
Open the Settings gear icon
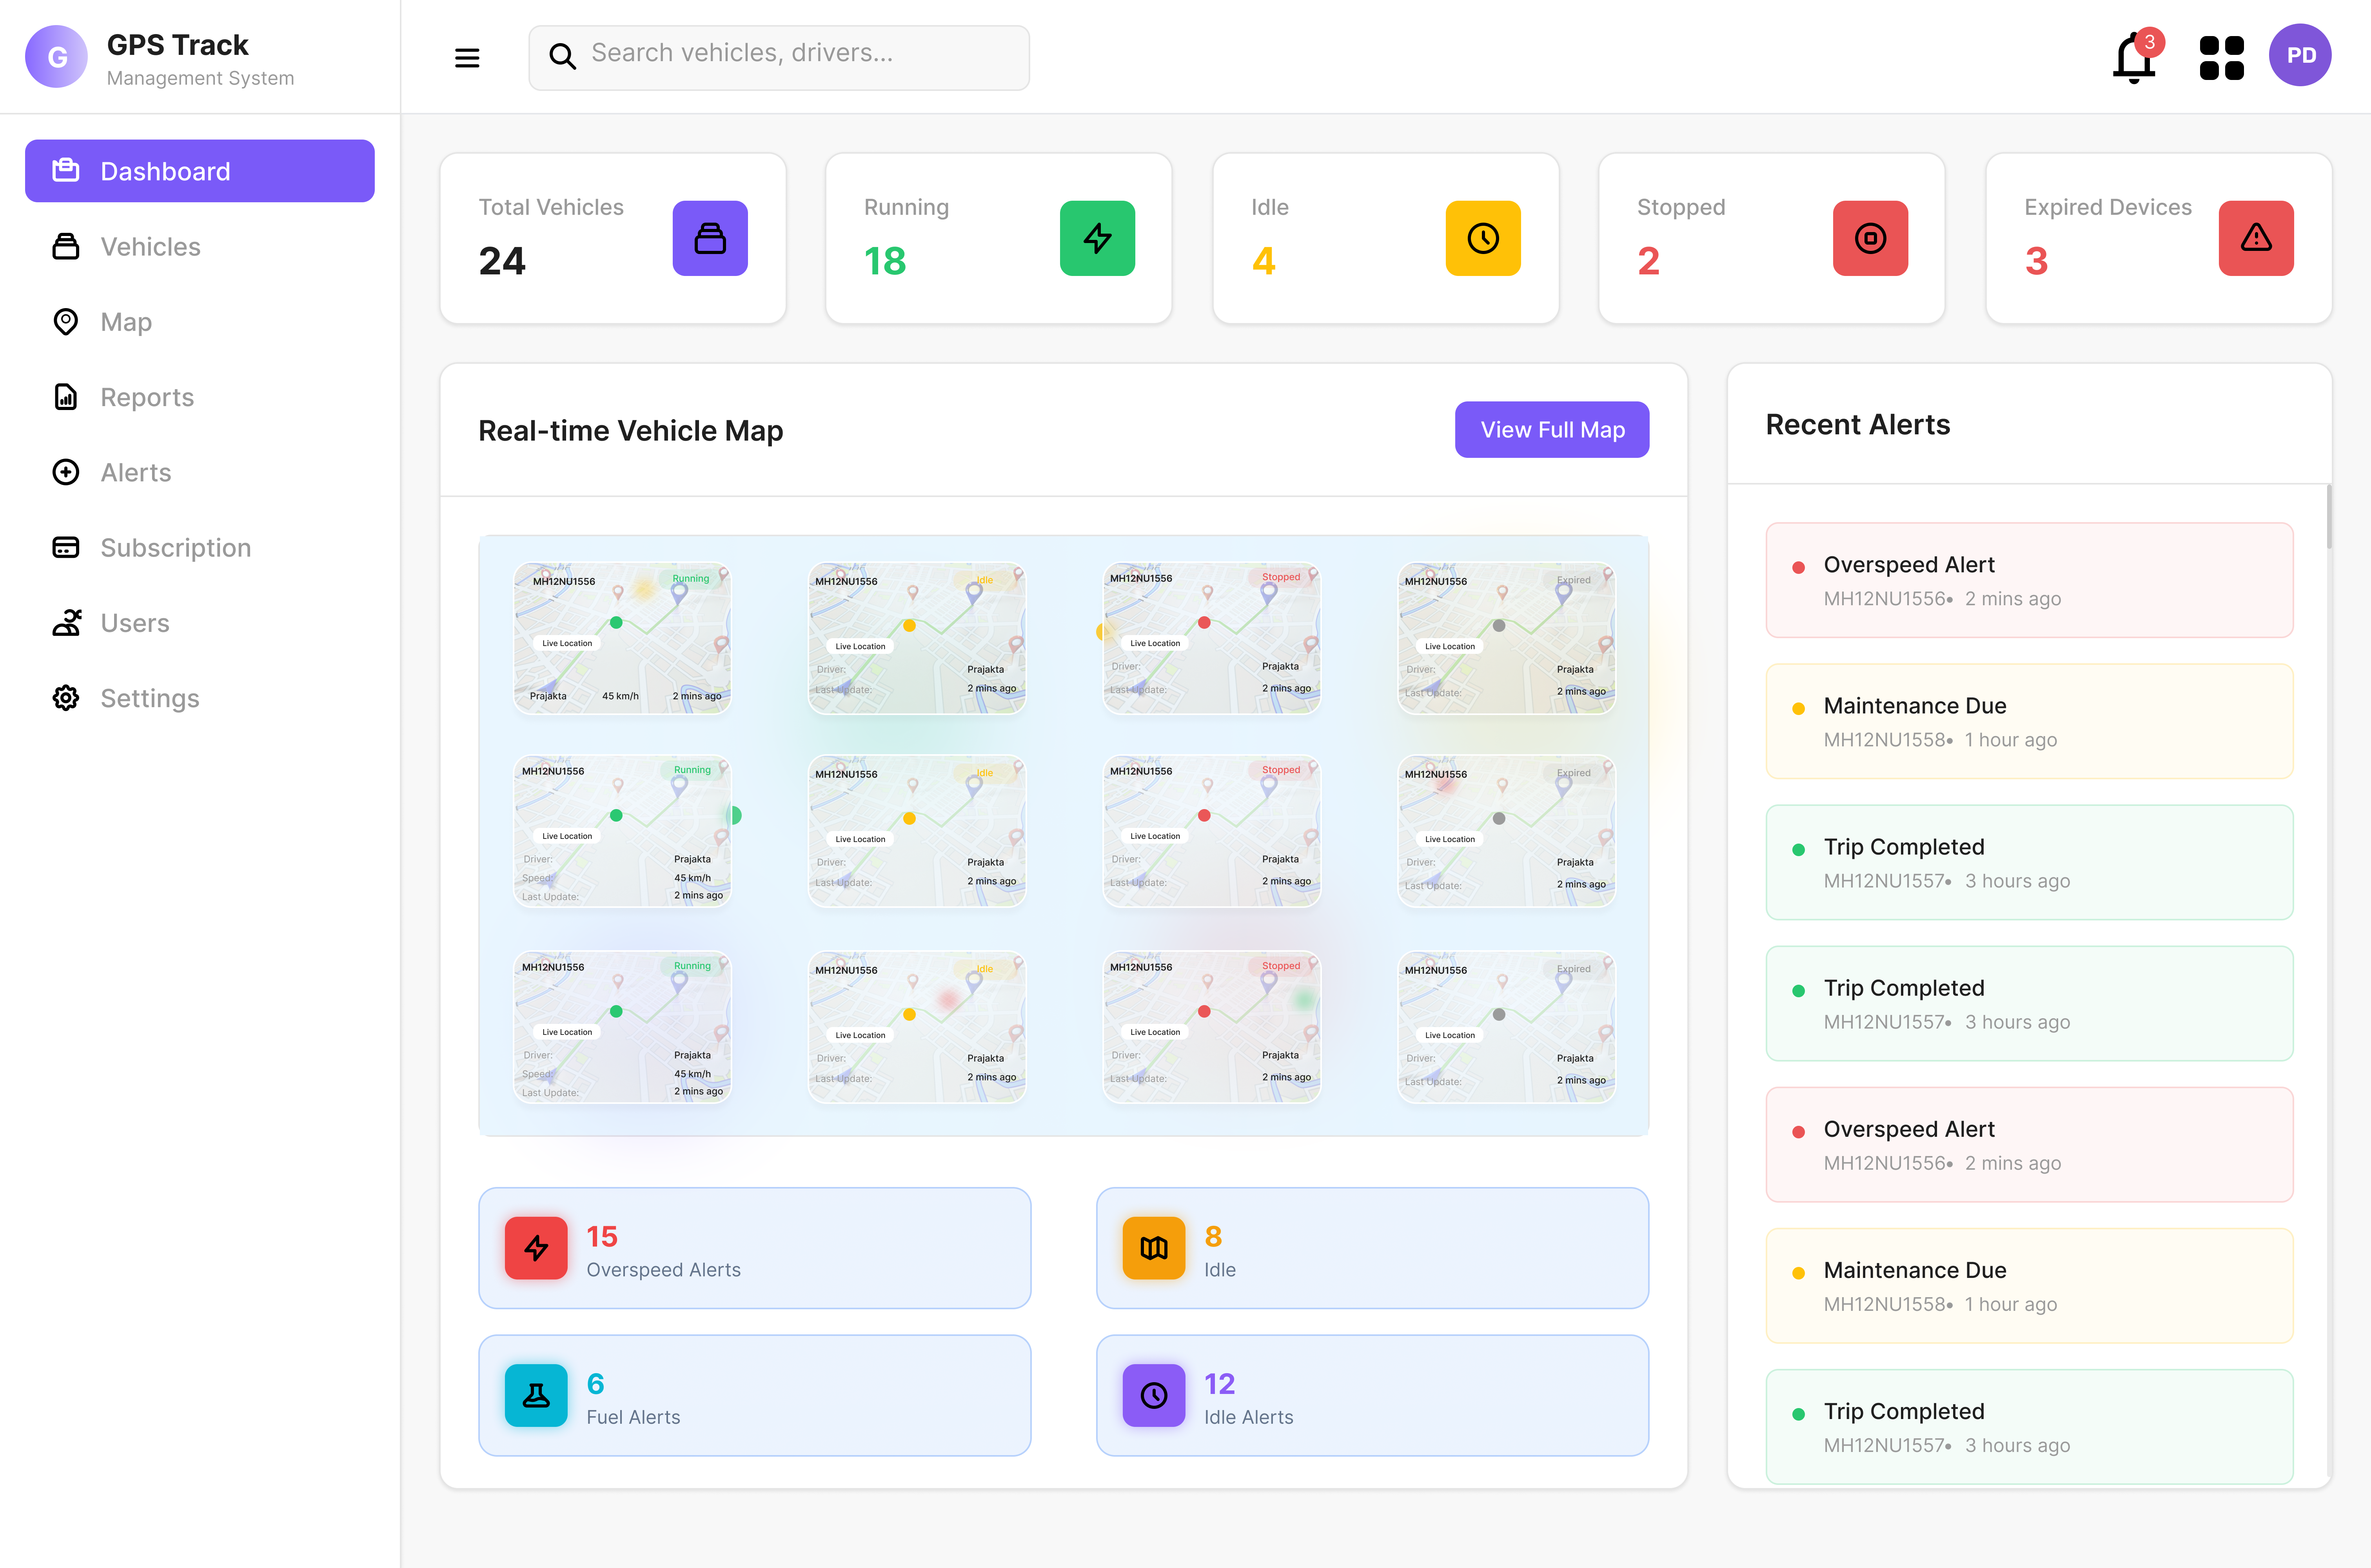66,698
